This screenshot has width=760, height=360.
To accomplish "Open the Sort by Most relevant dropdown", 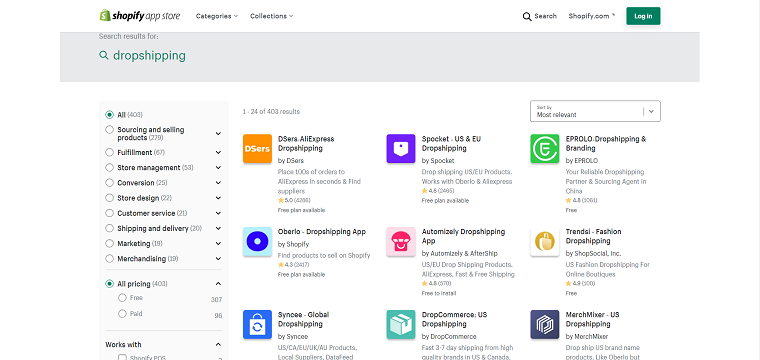I will tap(595, 111).
